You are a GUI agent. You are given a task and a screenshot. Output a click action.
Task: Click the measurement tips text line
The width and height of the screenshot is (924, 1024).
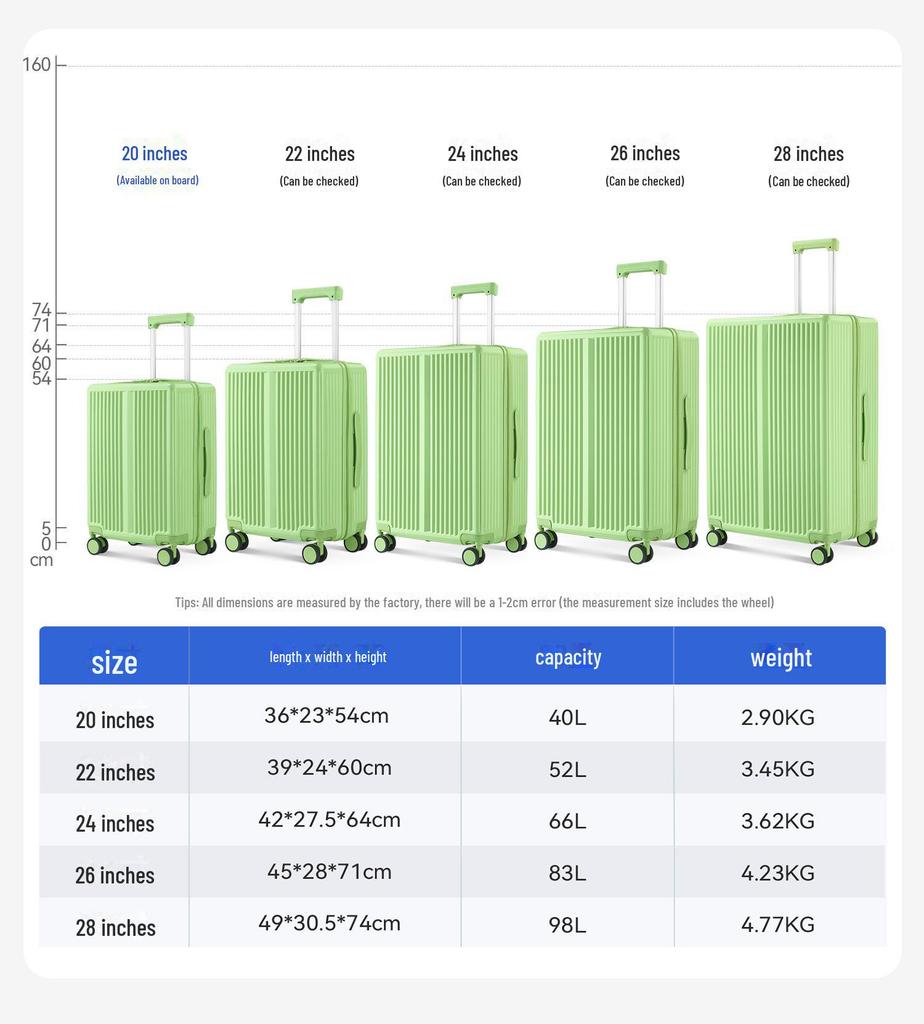tap(474, 602)
